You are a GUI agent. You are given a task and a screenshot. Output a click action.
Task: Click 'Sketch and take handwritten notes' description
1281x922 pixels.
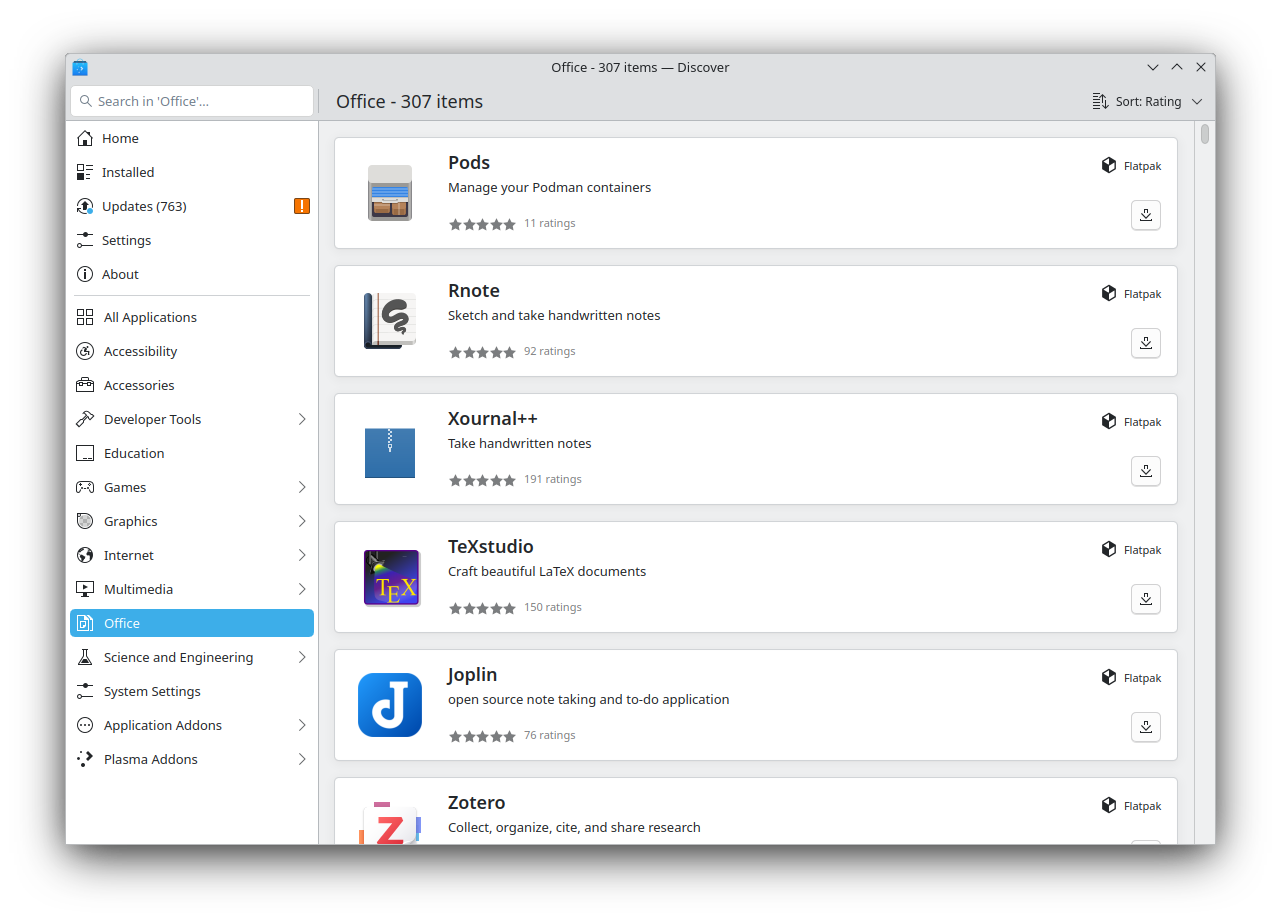coord(554,315)
